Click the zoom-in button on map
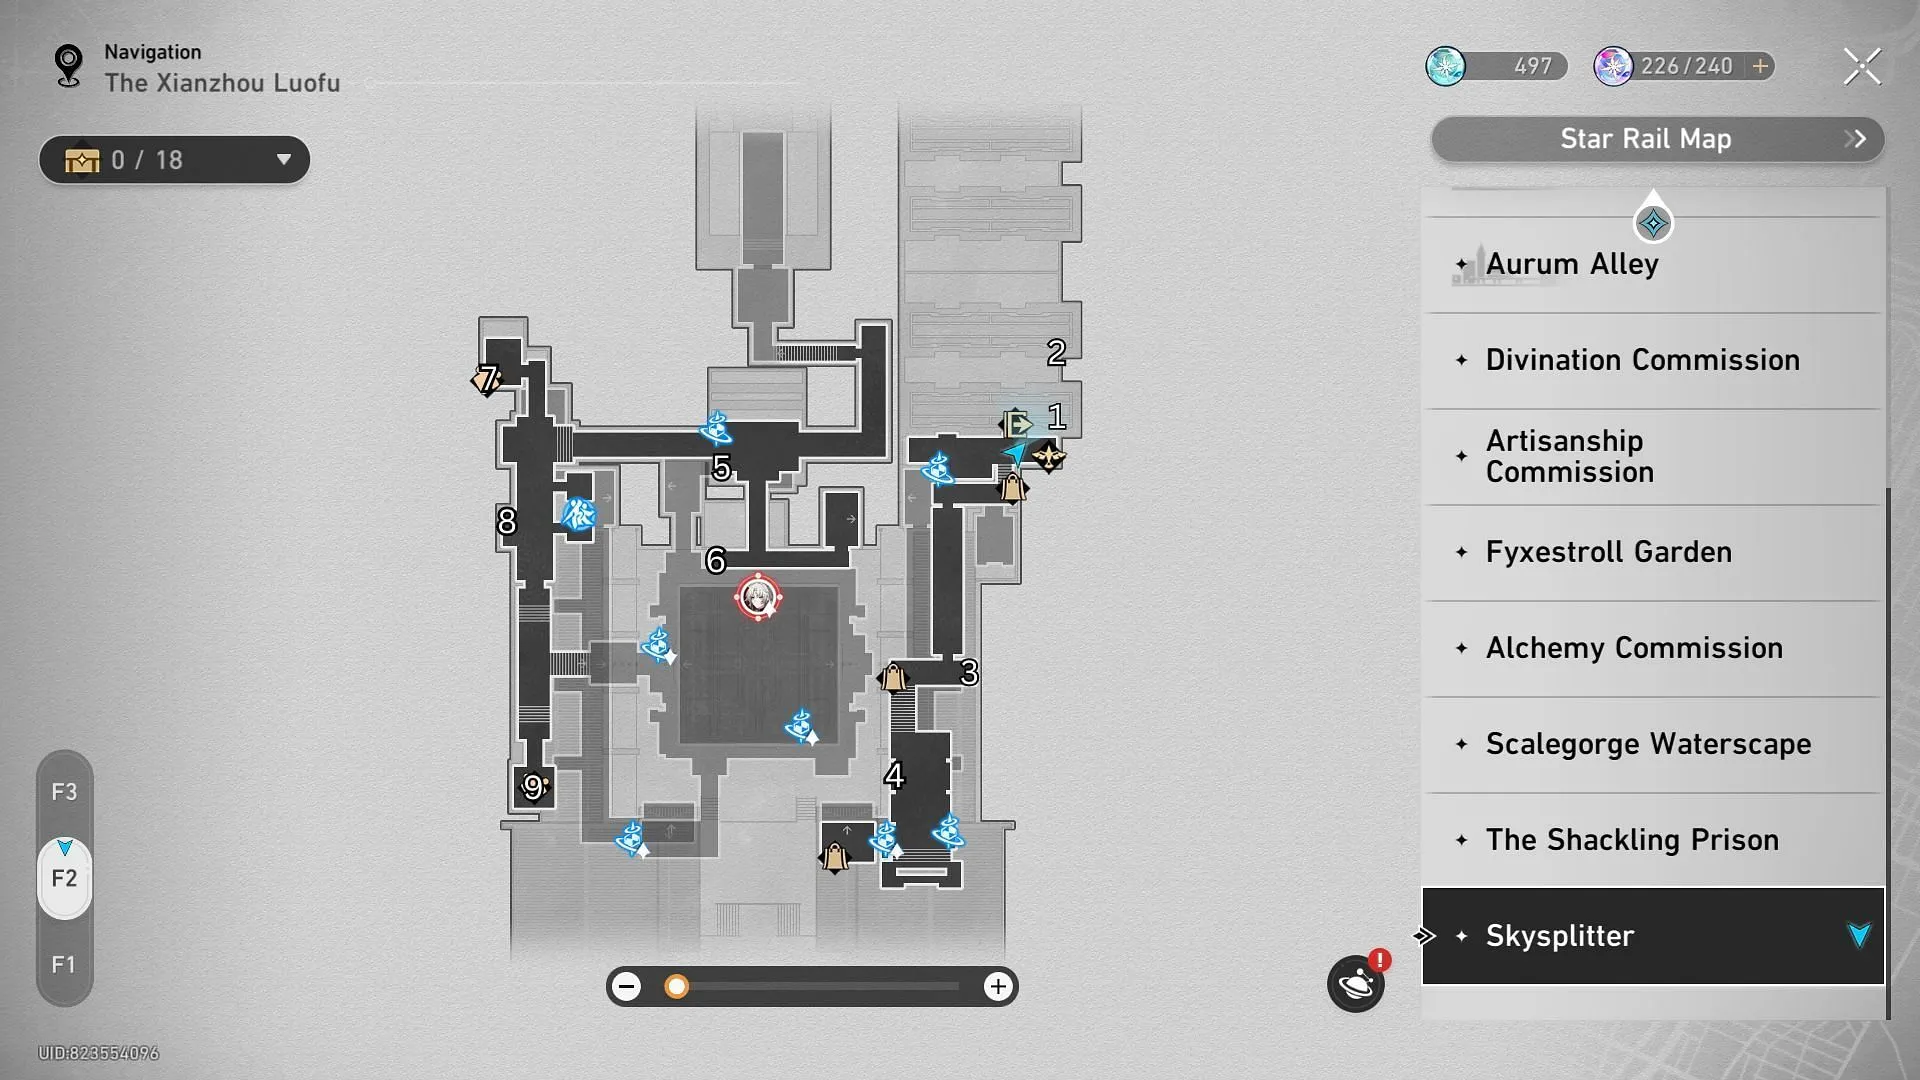This screenshot has width=1920, height=1080. click(998, 985)
